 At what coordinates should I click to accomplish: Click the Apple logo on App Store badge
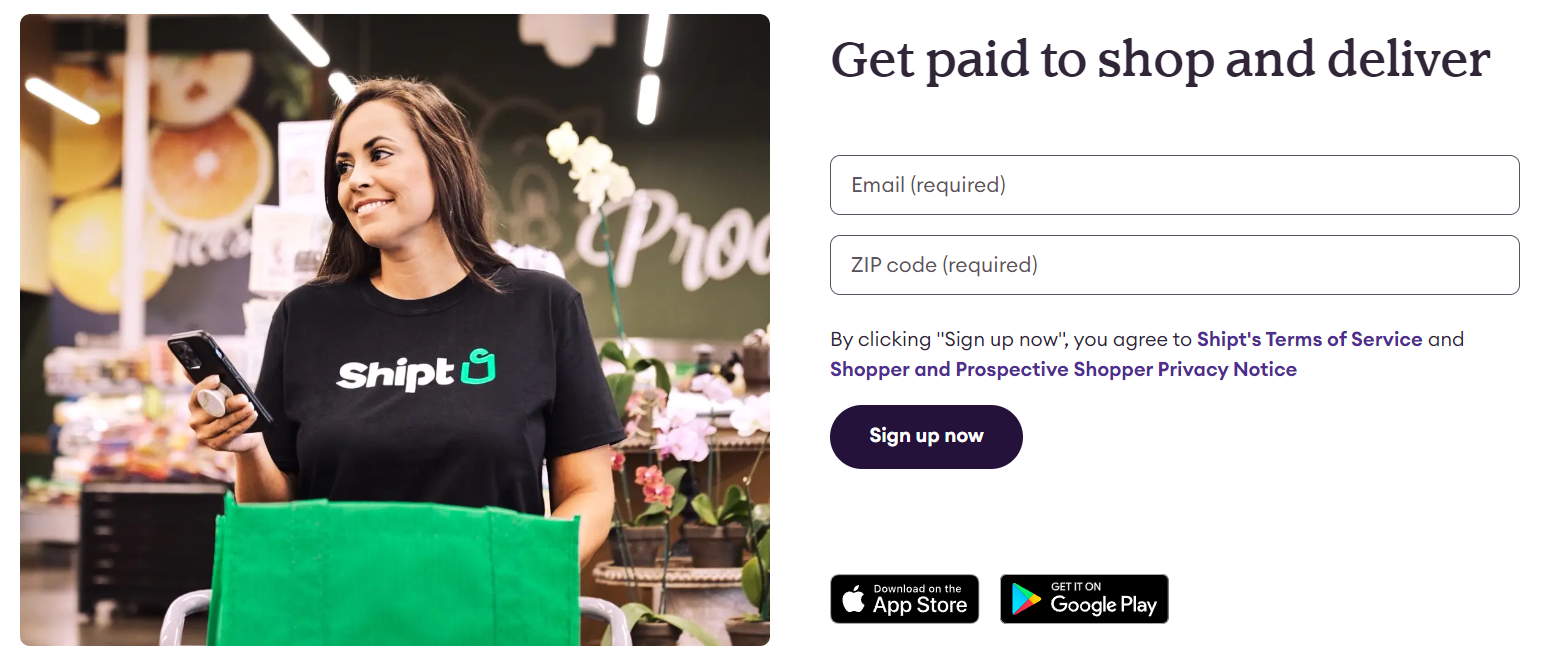[x=853, y=599]
